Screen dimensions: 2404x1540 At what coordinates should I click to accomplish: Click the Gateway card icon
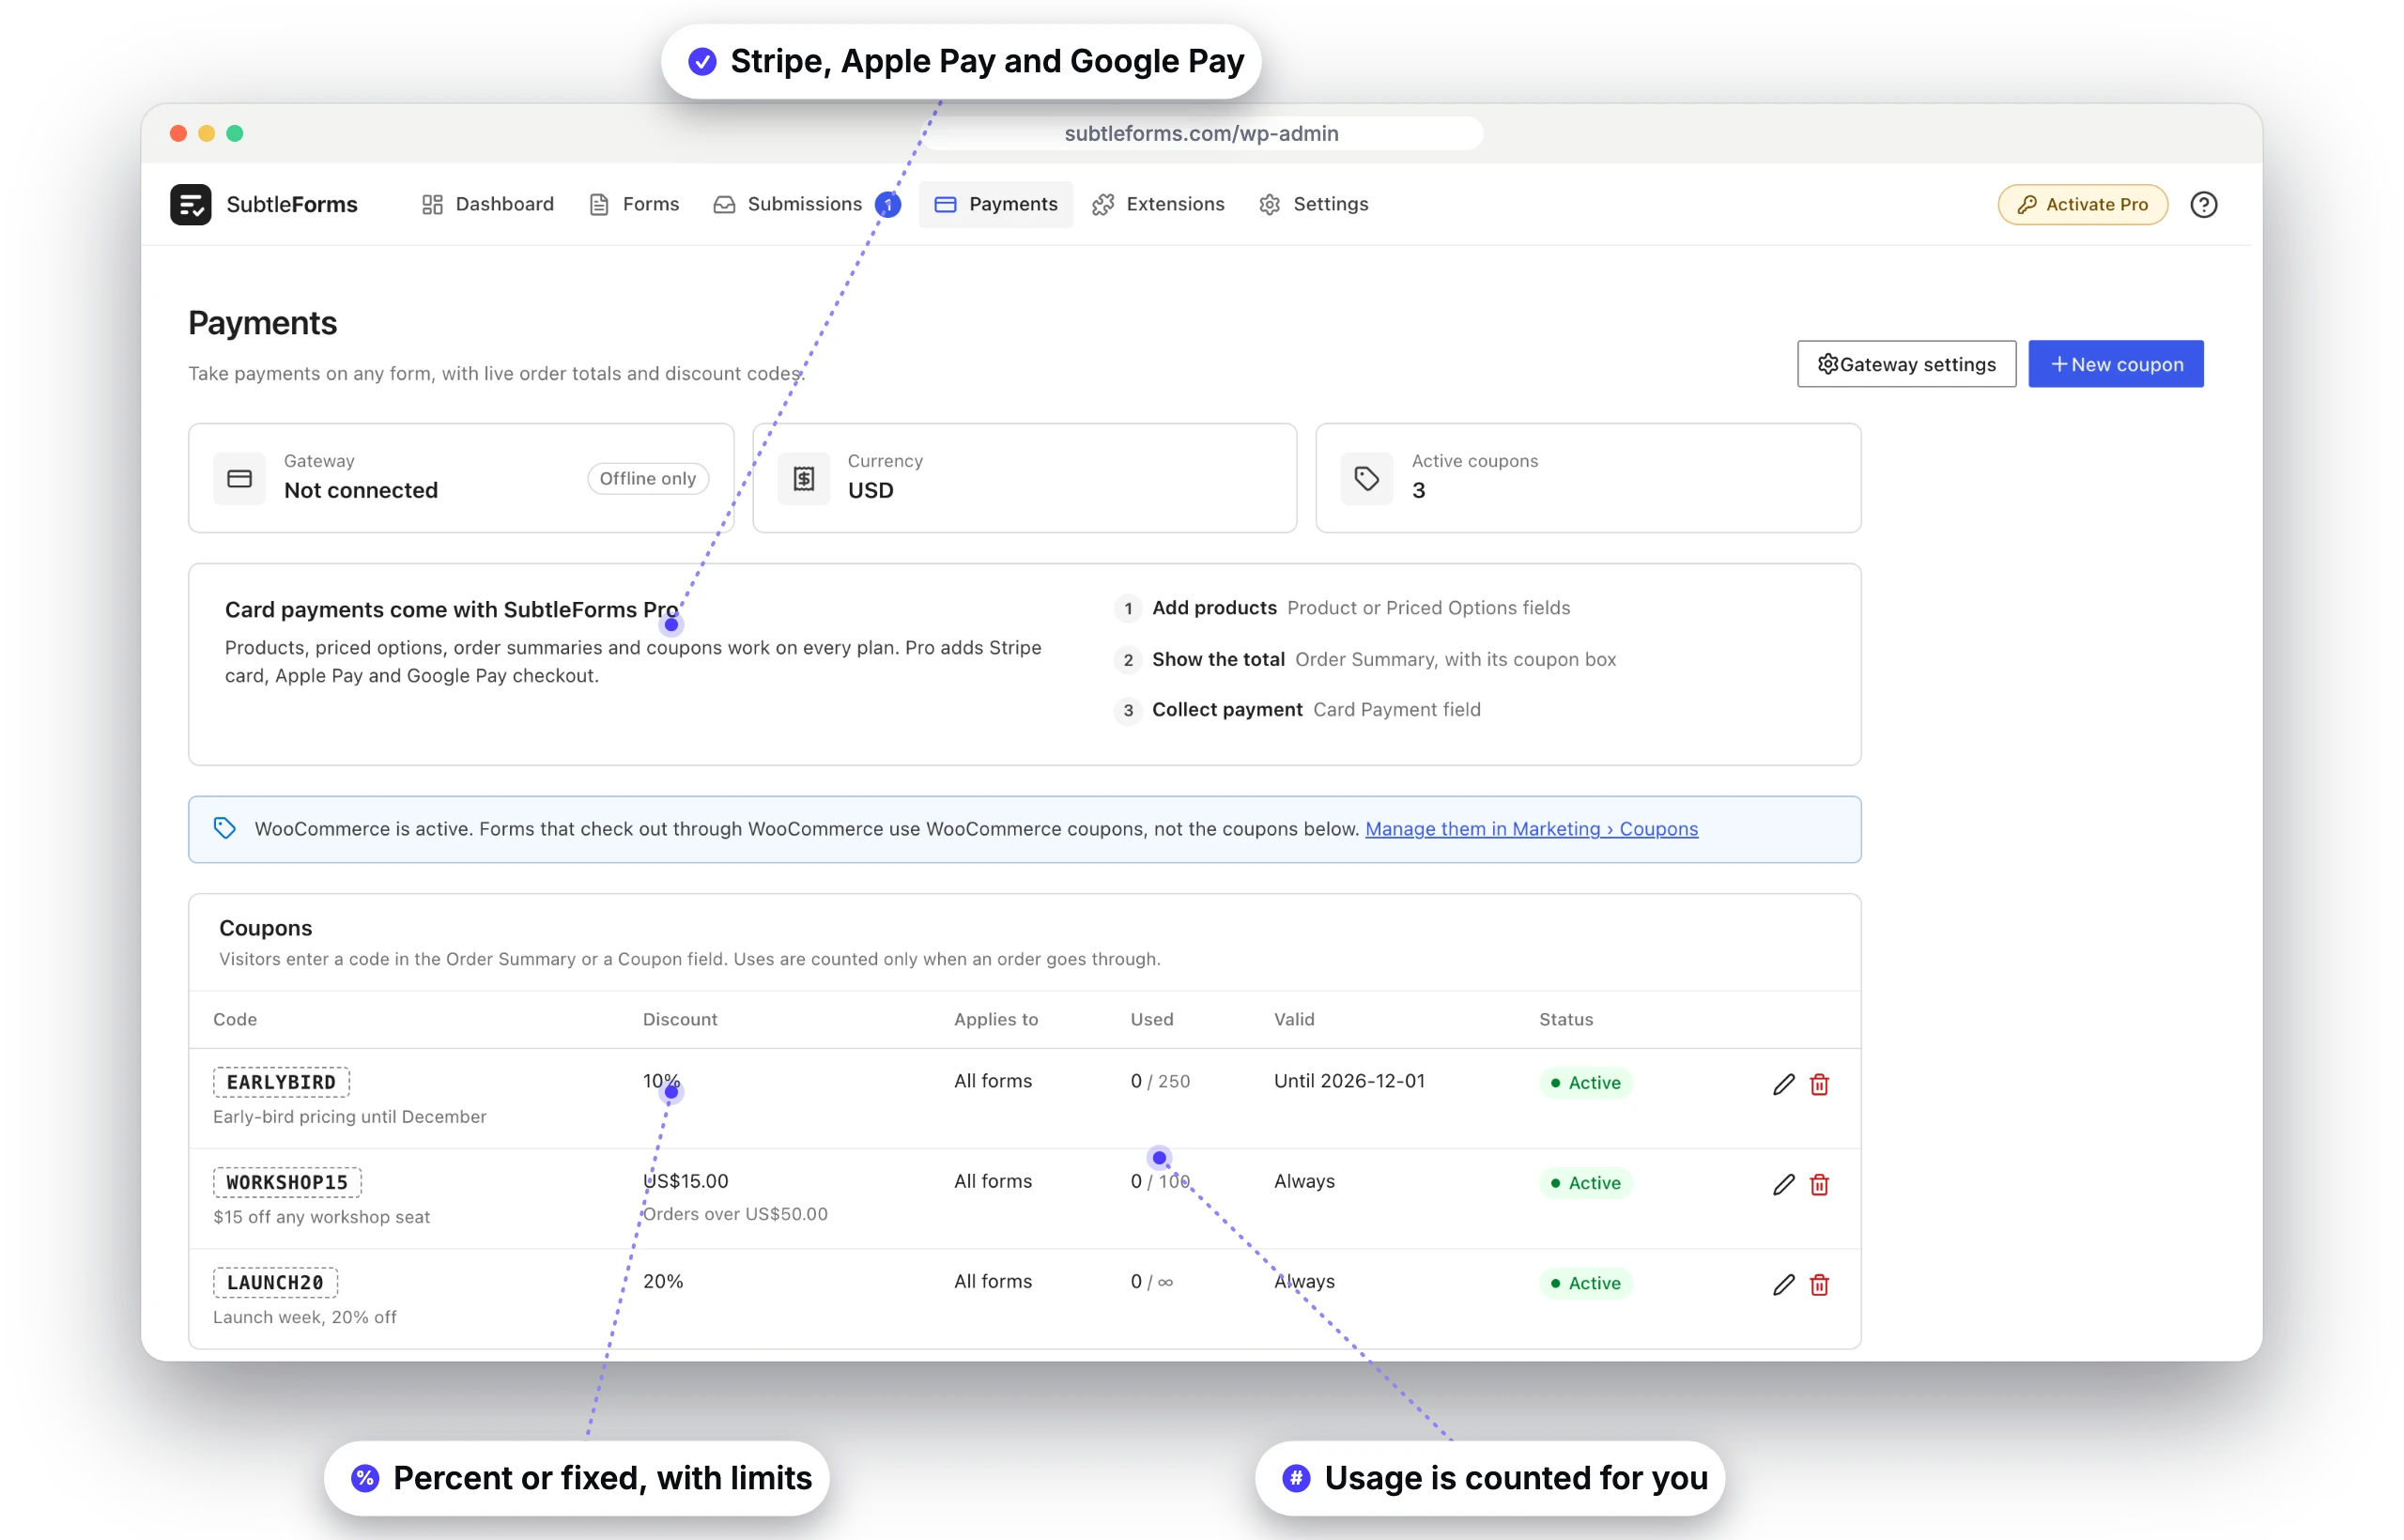[240, 479]
